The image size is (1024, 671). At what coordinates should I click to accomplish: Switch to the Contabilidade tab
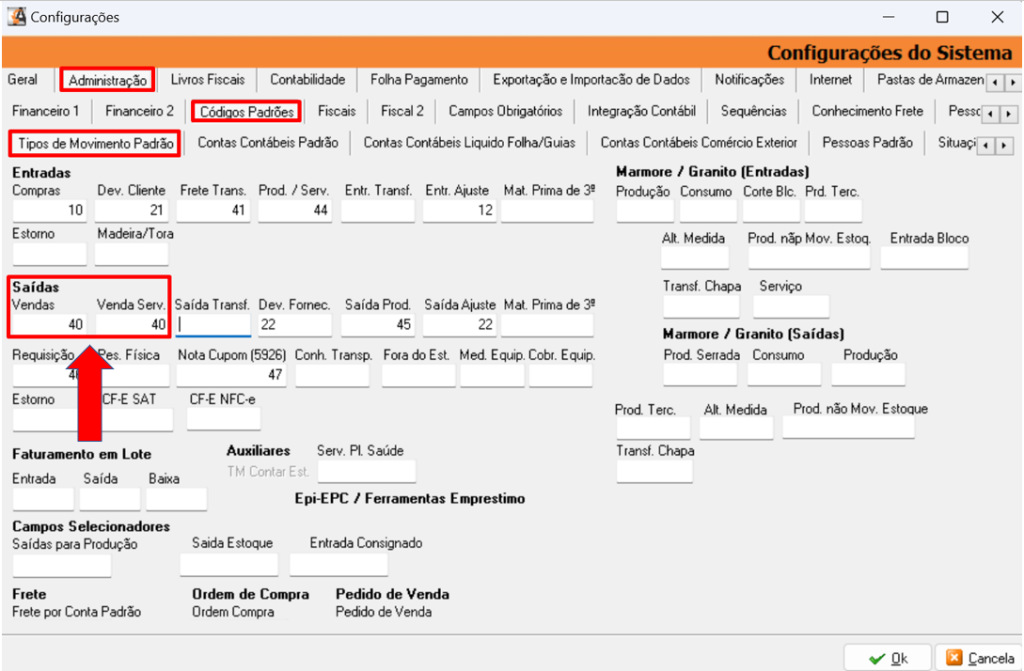(307, 80)
